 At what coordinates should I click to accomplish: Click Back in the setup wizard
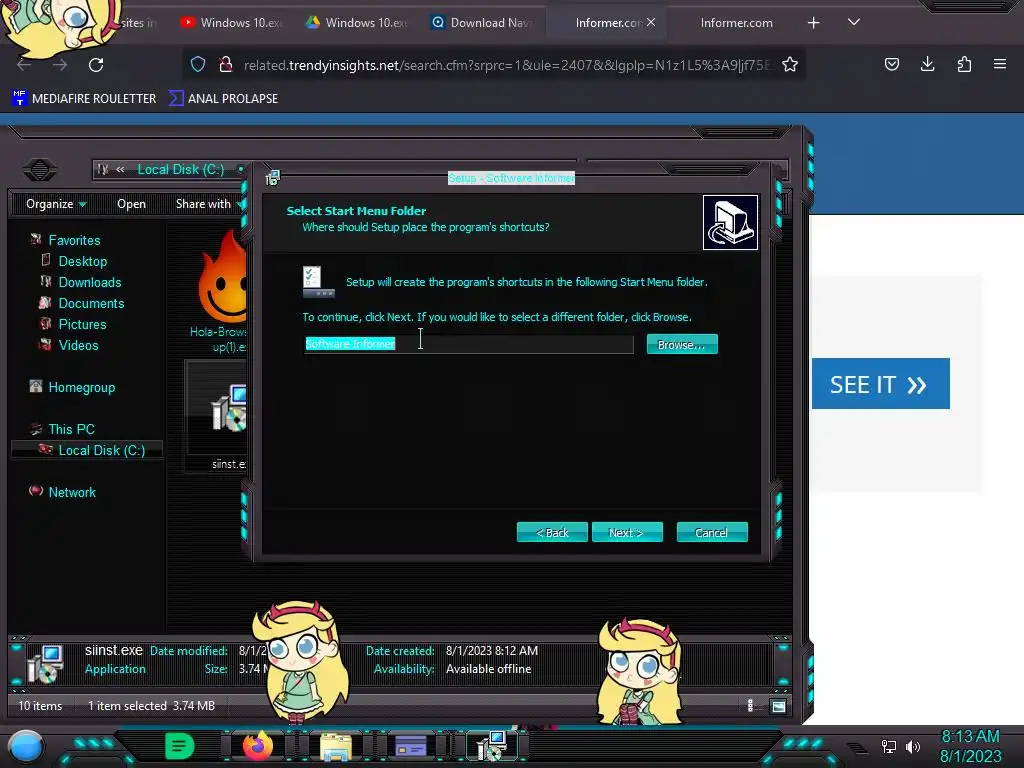tap(552, 532)
